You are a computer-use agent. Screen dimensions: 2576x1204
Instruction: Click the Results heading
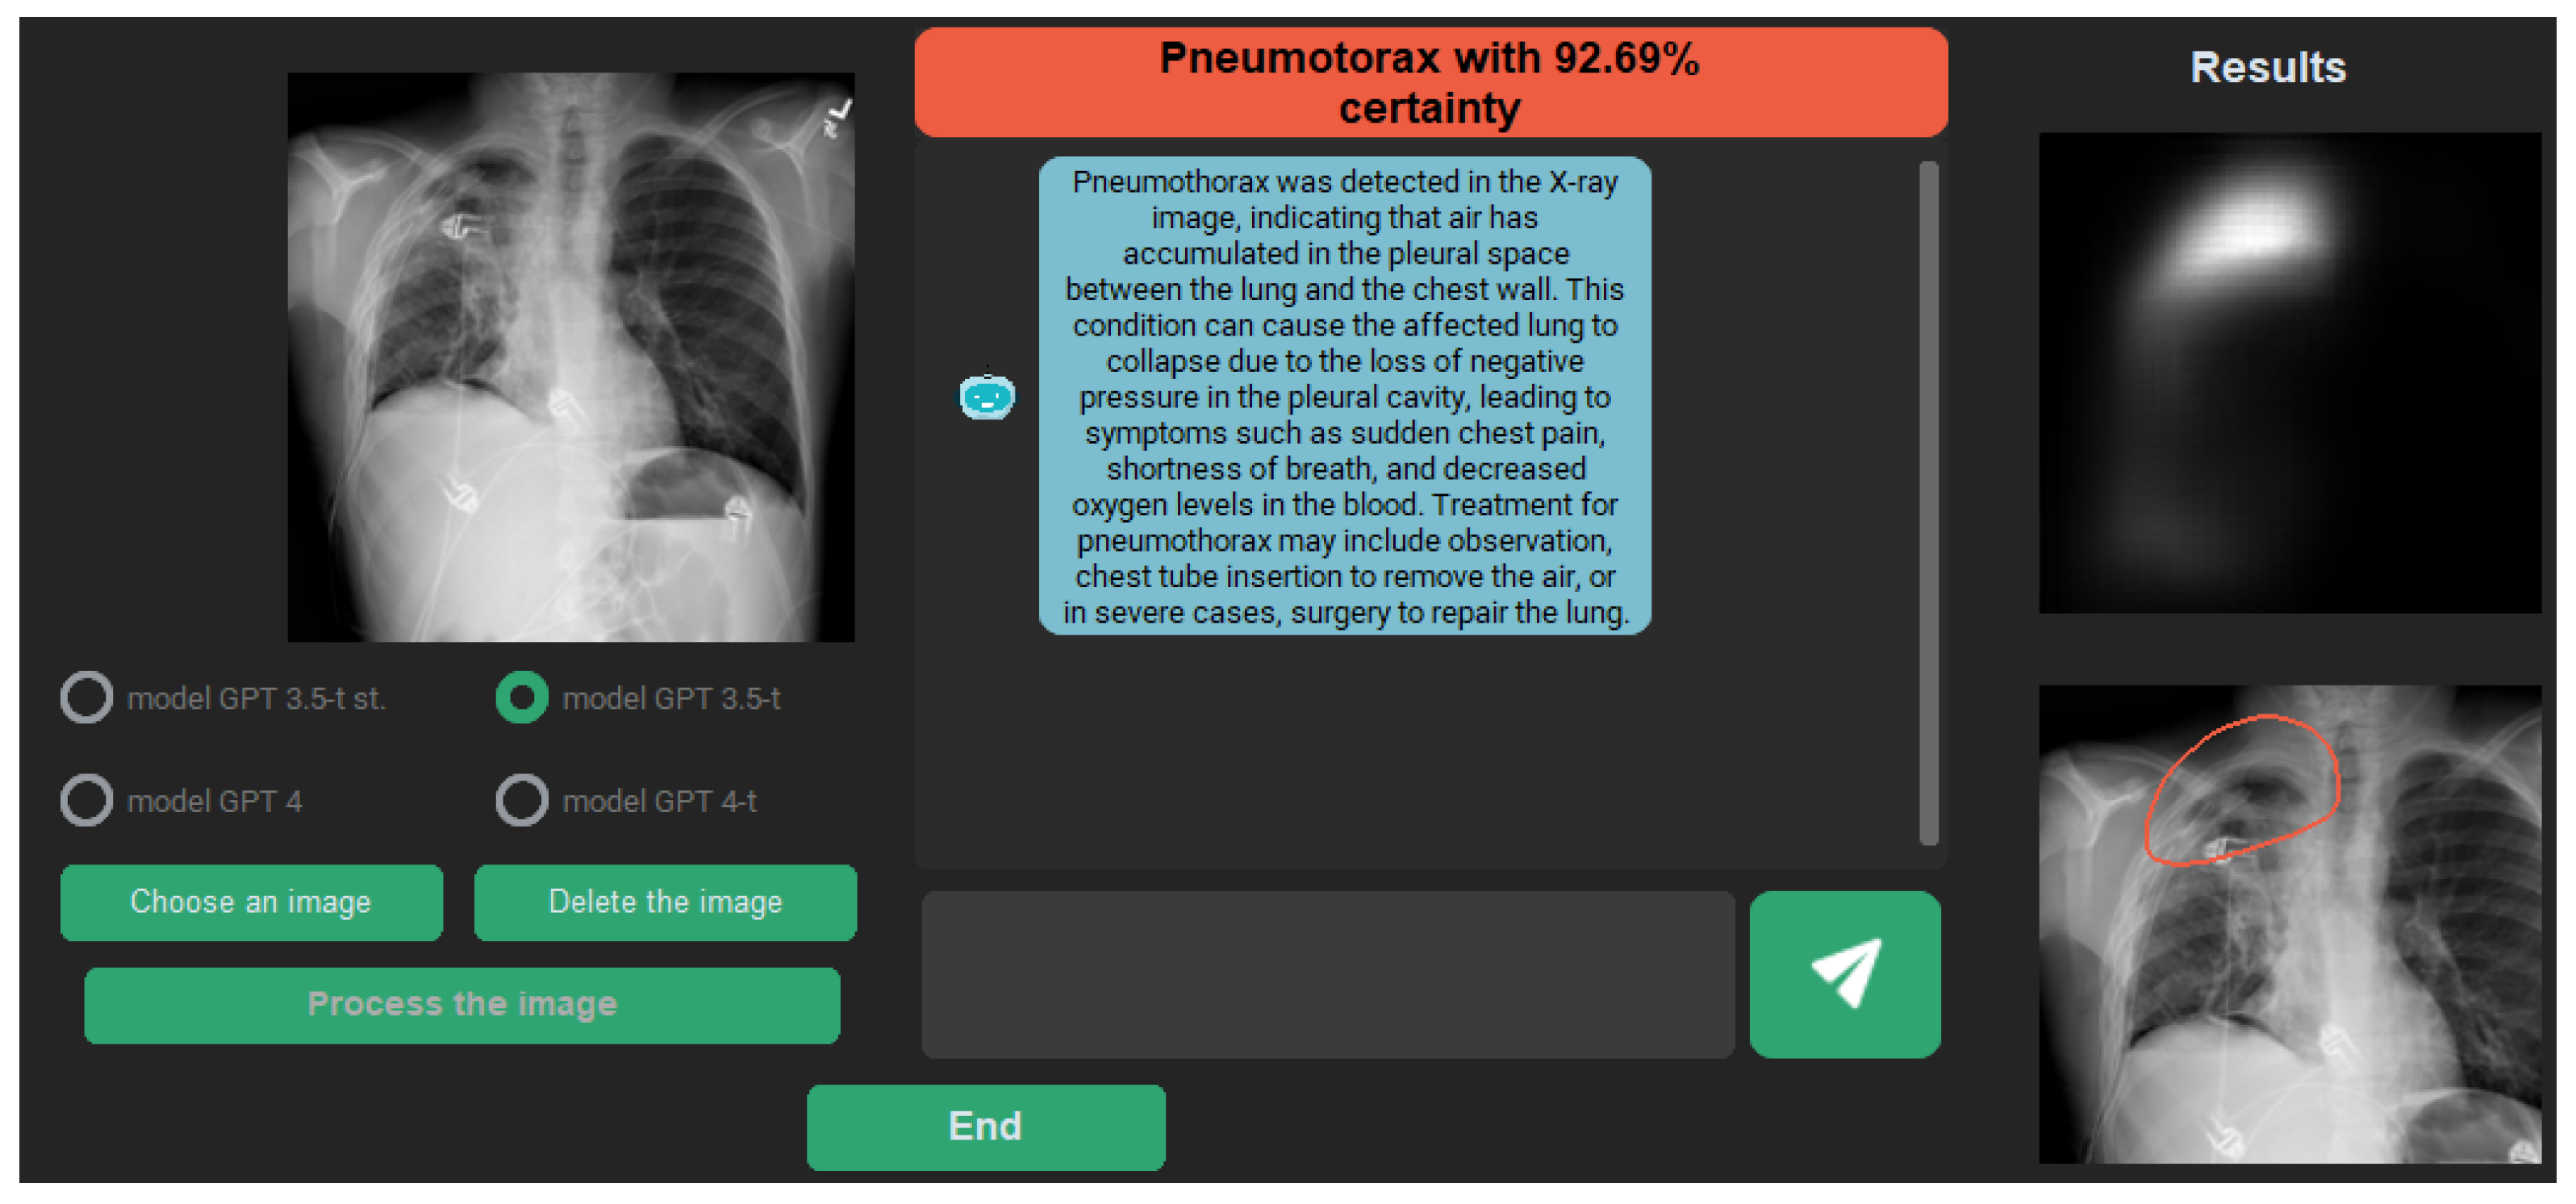[x=2267, y=68]
